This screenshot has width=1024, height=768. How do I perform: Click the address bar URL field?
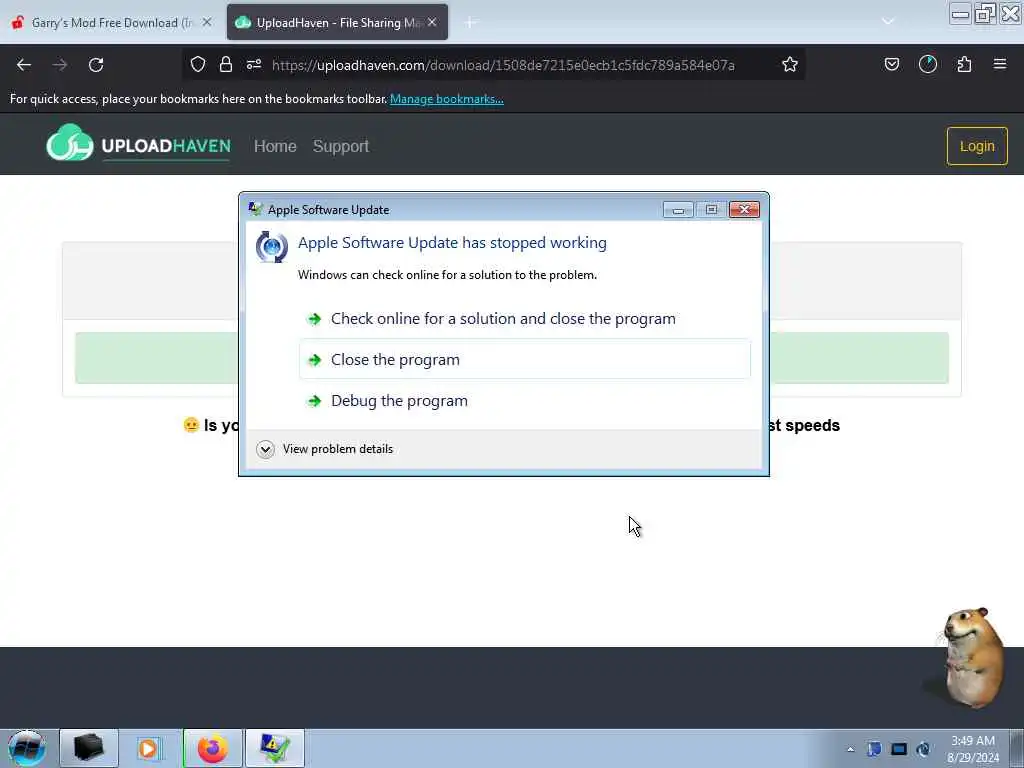point(504,65)
